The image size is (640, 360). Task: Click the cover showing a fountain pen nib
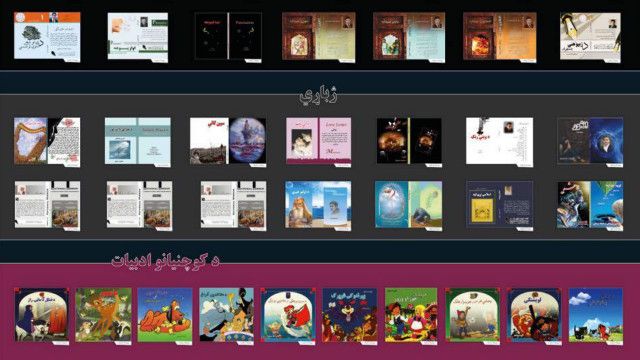pyautogui.click(x=590, y=37)
